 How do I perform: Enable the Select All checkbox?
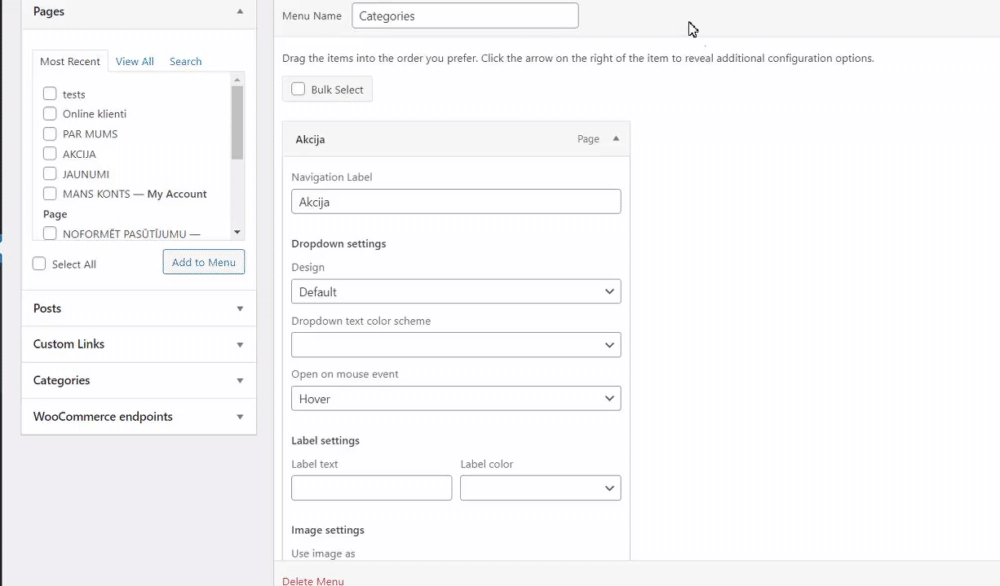coord(39,264)
